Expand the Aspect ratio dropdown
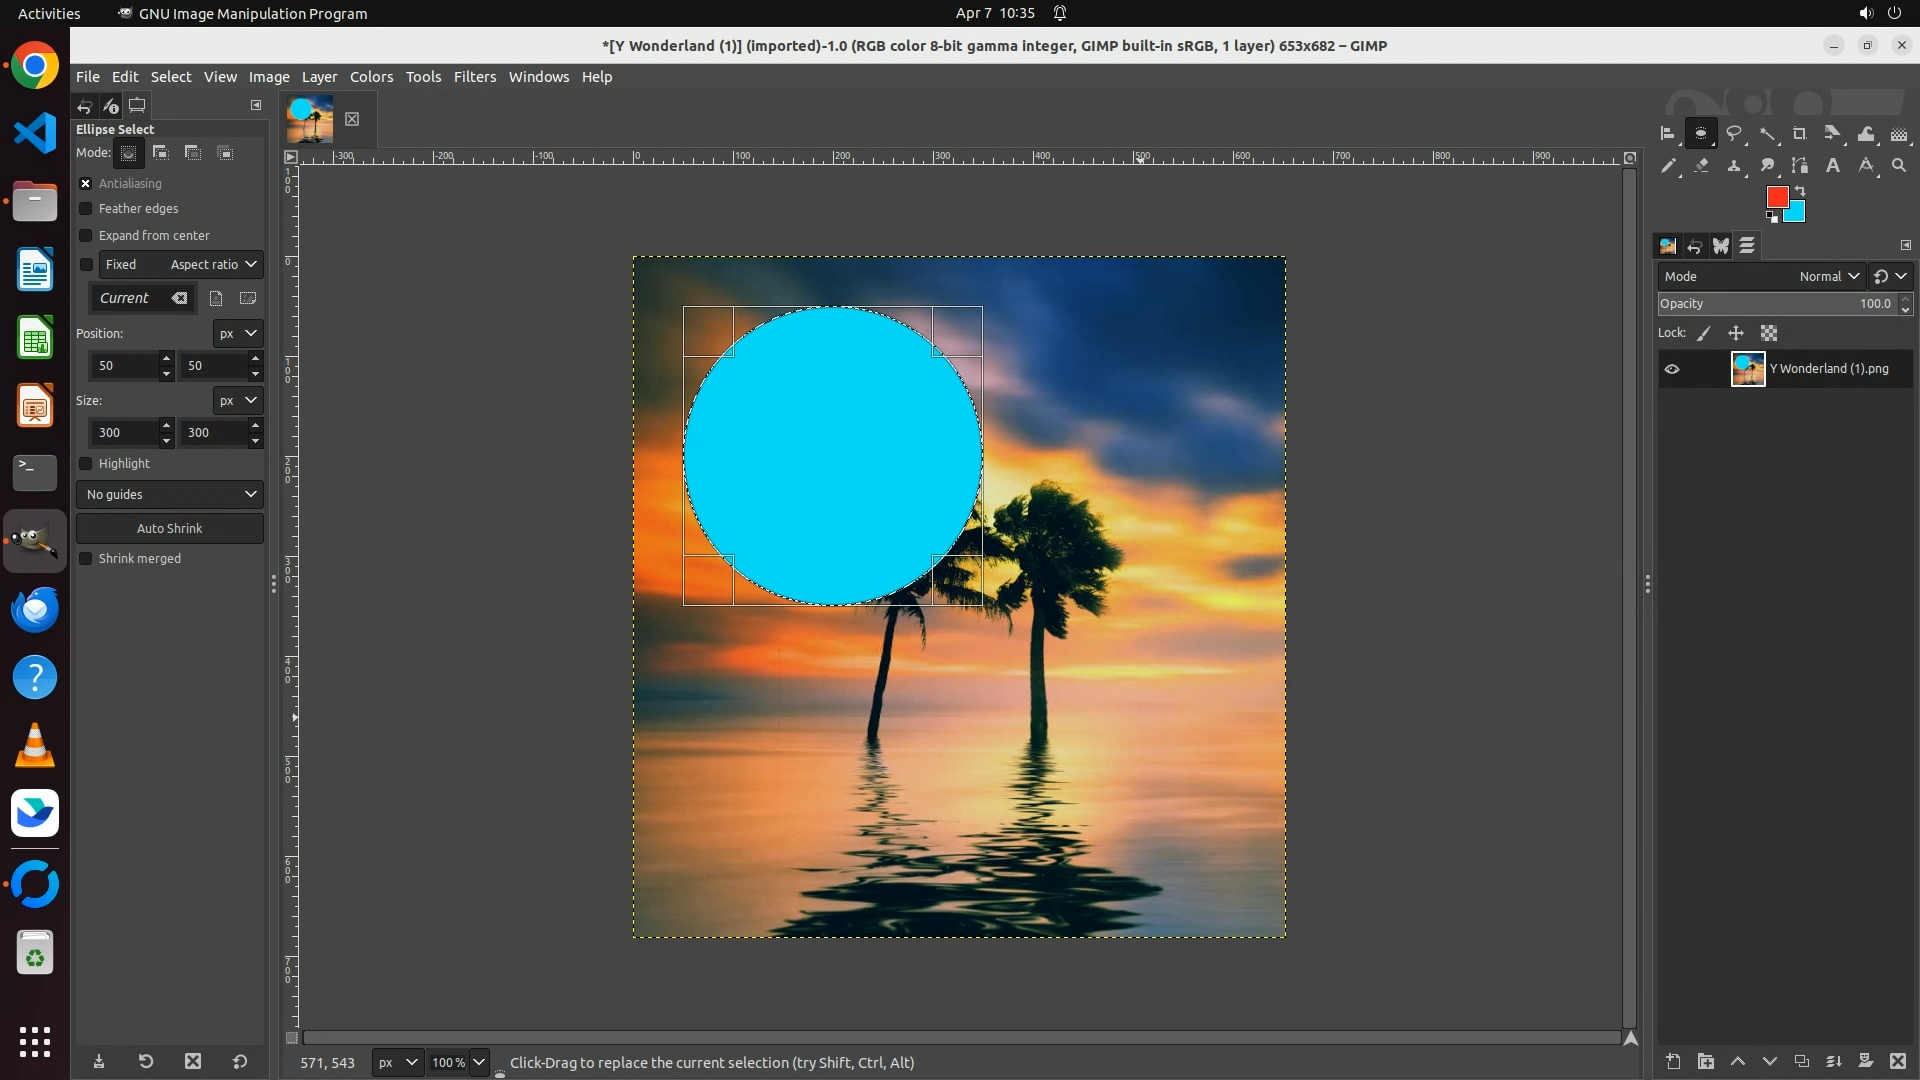The width and height of the screenshot is (1920, 1080). click(214, 265)
